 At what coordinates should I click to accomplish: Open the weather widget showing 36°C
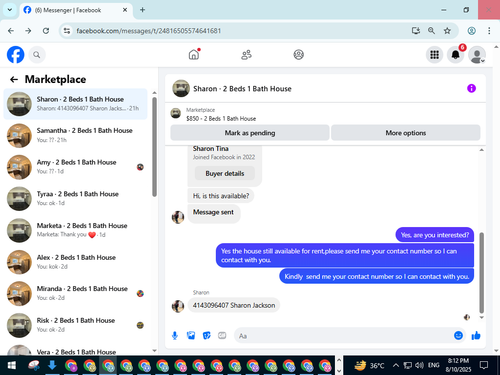click(369, 366)
